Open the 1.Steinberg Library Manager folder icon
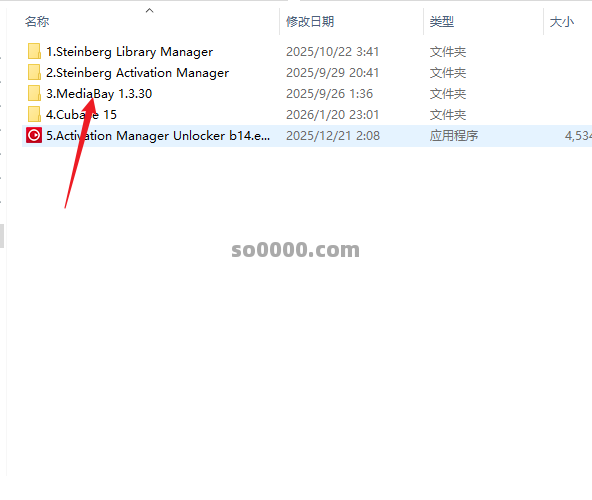This screenshot has height=500, width=592. tap(34, 51)
